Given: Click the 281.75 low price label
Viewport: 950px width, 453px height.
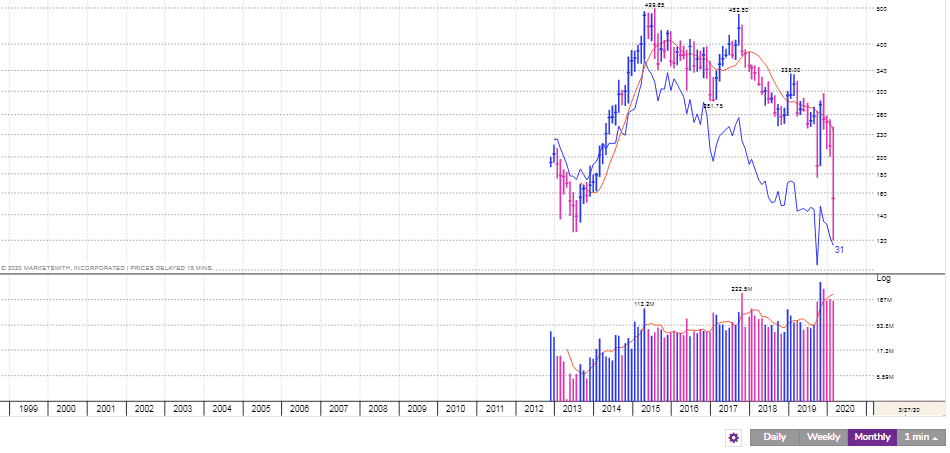Looking at the screenshot, I should coord(713,106).
